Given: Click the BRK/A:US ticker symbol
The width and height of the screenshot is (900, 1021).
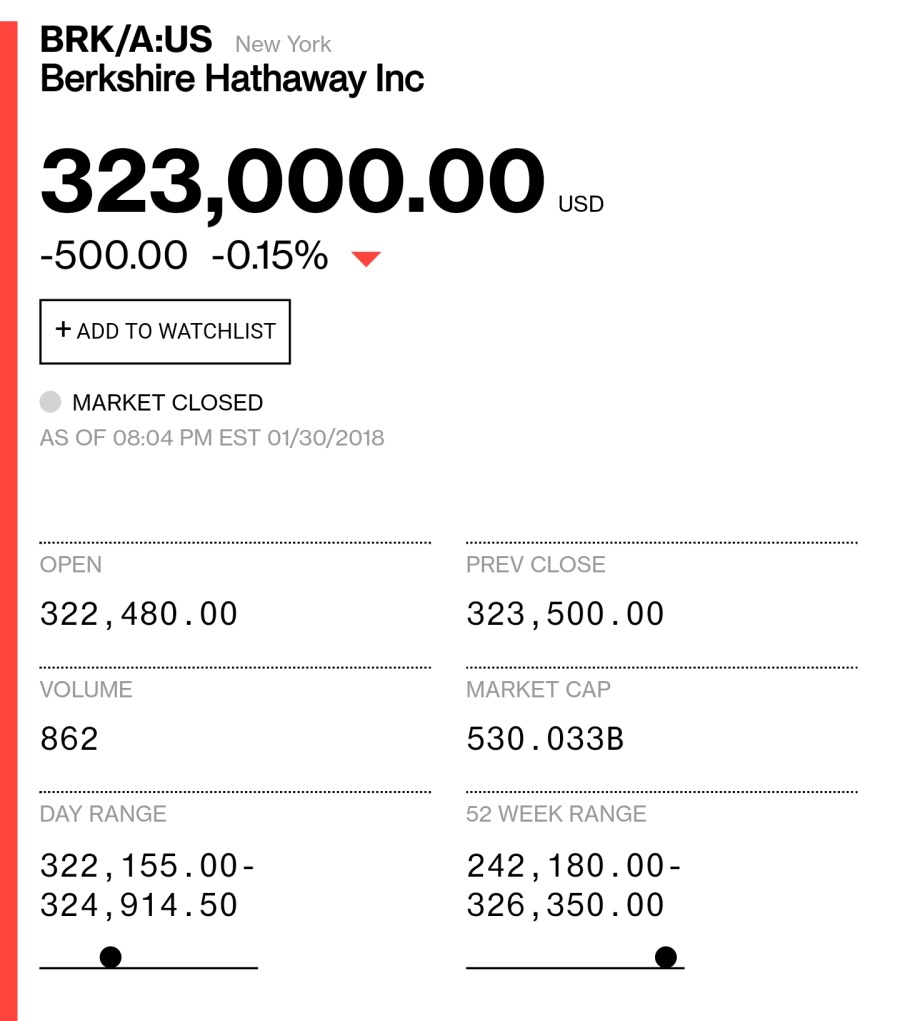Looking at the screenshot, I should click(126, 39).
